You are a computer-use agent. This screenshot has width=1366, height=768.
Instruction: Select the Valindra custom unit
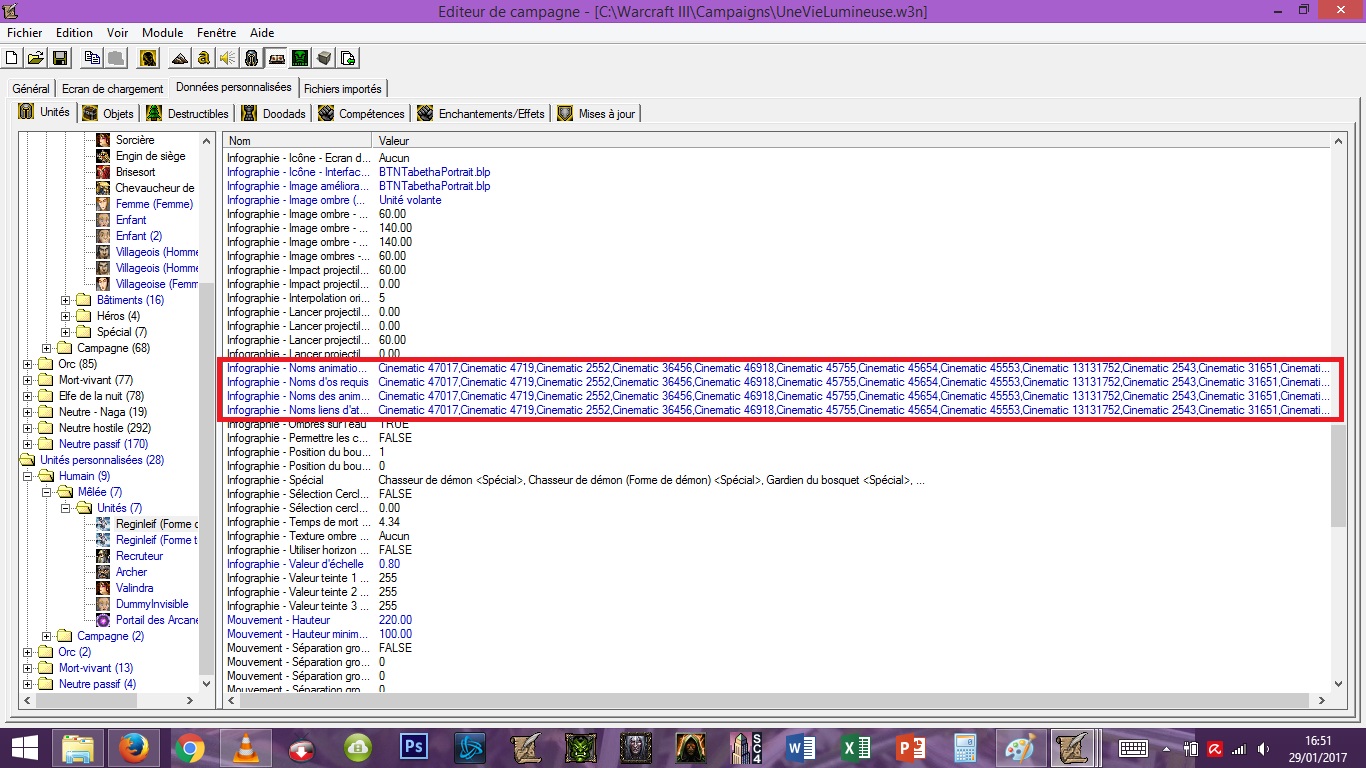point(134,588)
